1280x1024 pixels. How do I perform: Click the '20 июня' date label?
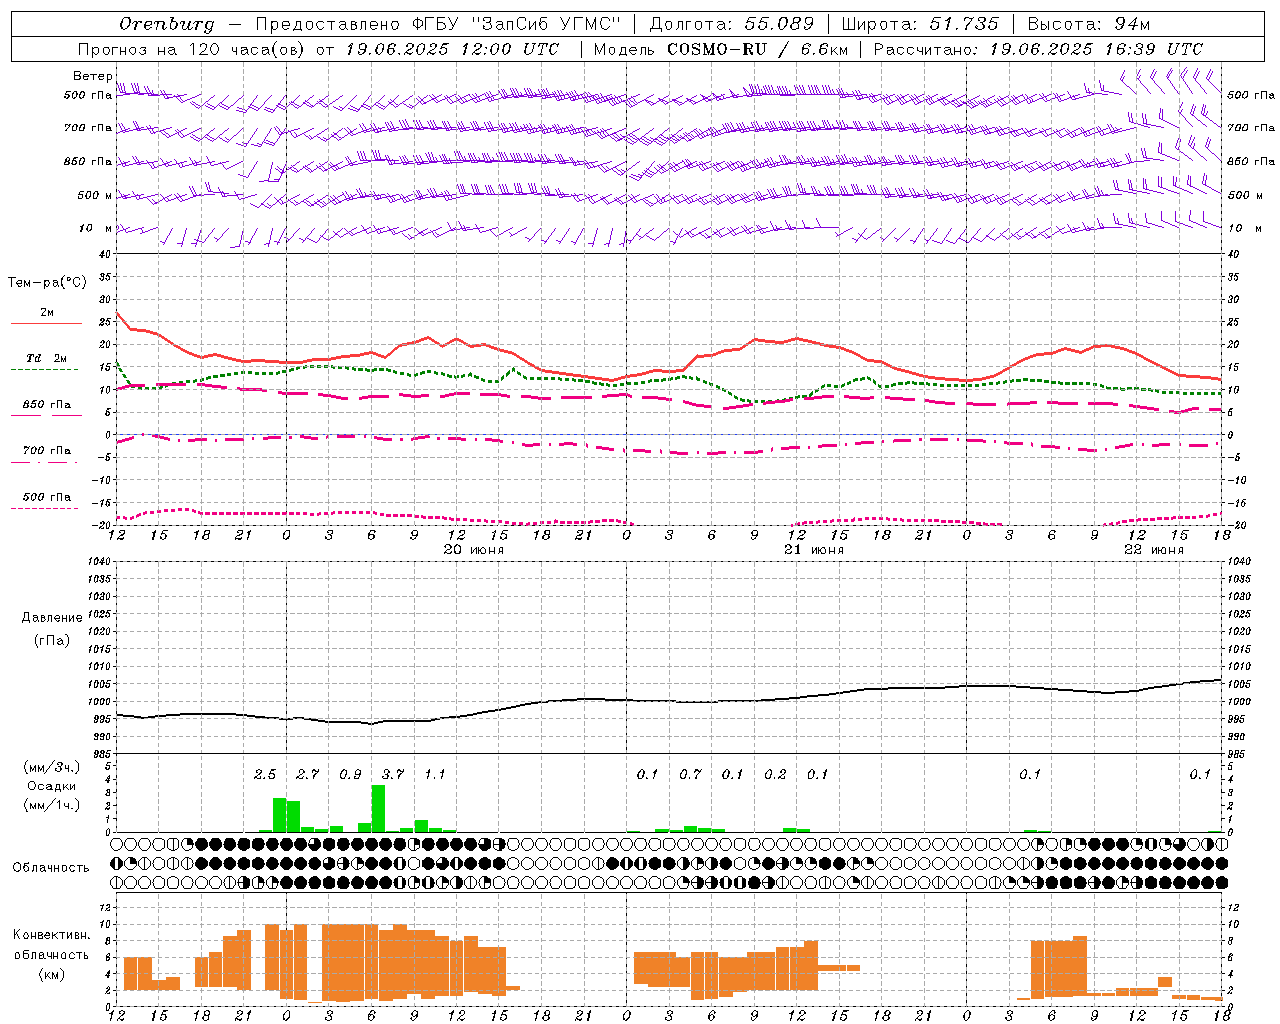pos(473,550)
